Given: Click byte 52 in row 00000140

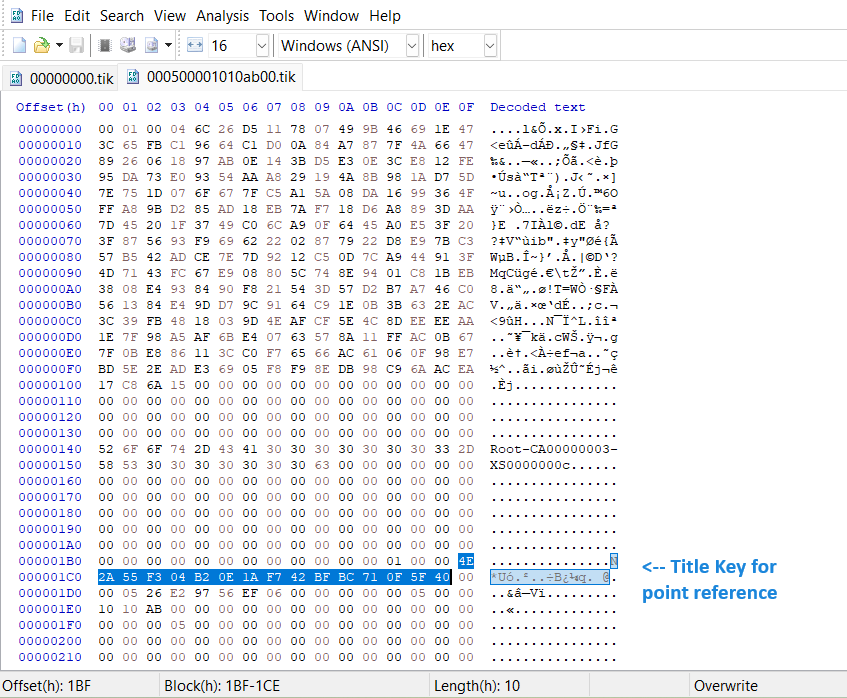Looking at the screenshot, I should (x=106, y=449).
